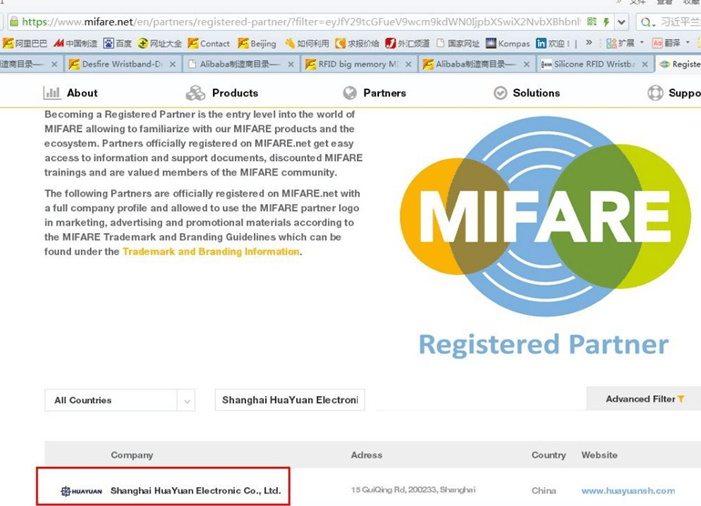Close the Desfire Wristband tab
The width and height of the screenshot is (701, 506).
click(173, 64)
